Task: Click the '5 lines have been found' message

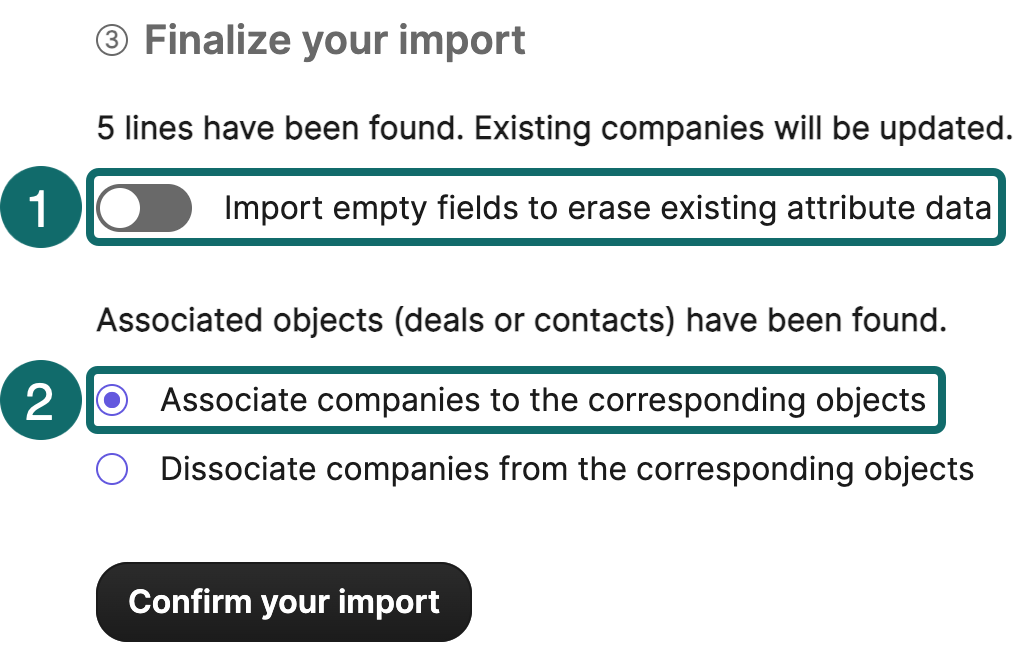Action: coord(280,128)
